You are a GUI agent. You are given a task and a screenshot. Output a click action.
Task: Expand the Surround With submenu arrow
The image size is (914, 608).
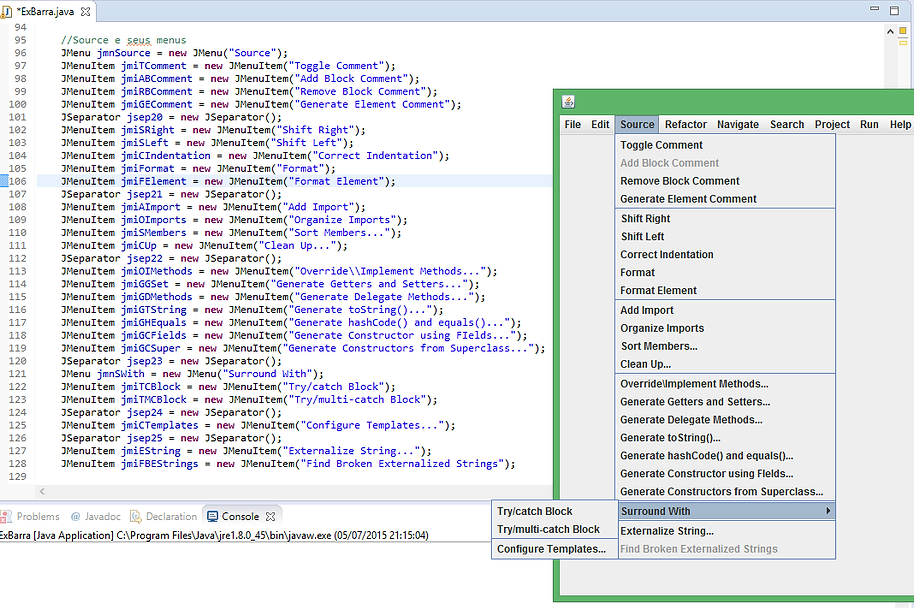pos(828,511)
